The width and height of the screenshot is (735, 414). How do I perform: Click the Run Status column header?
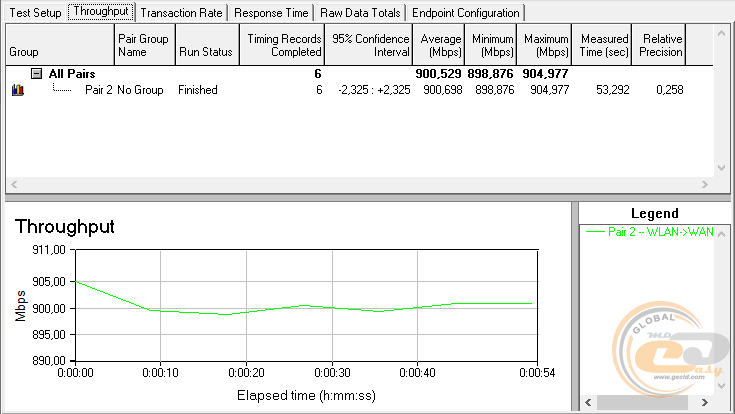tap(207, 45)
